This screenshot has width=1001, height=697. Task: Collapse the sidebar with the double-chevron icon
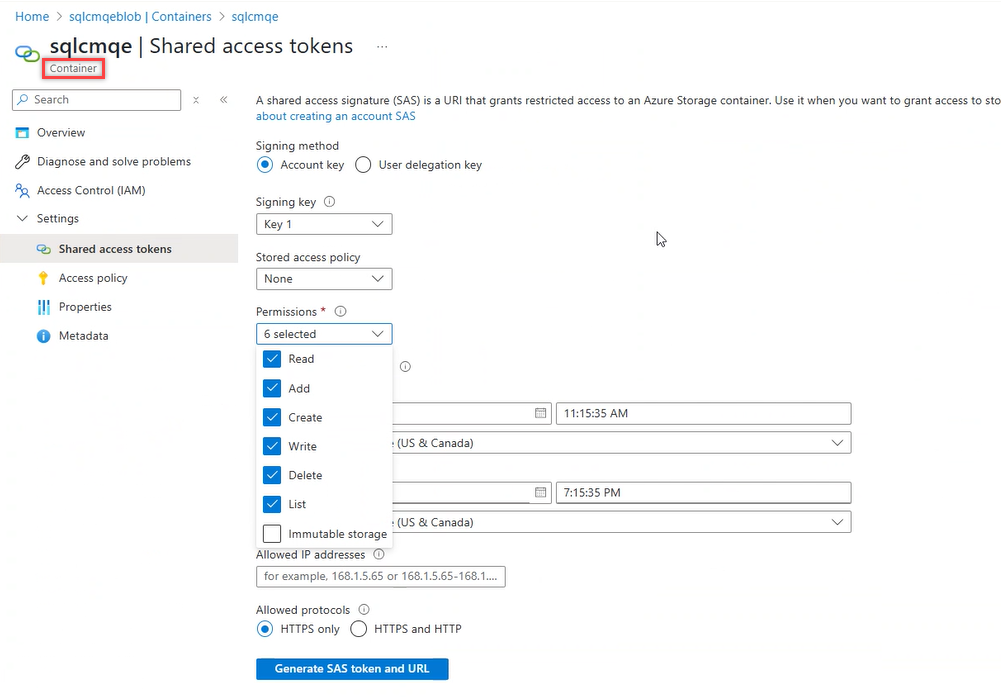[224, 100]
